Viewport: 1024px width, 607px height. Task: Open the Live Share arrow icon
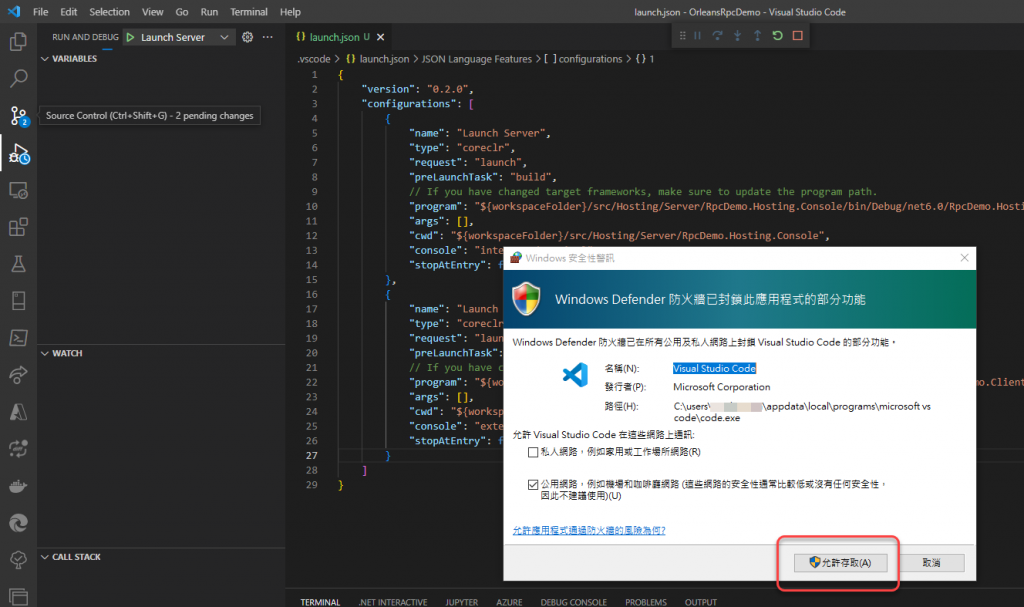(x=18, y=375)
